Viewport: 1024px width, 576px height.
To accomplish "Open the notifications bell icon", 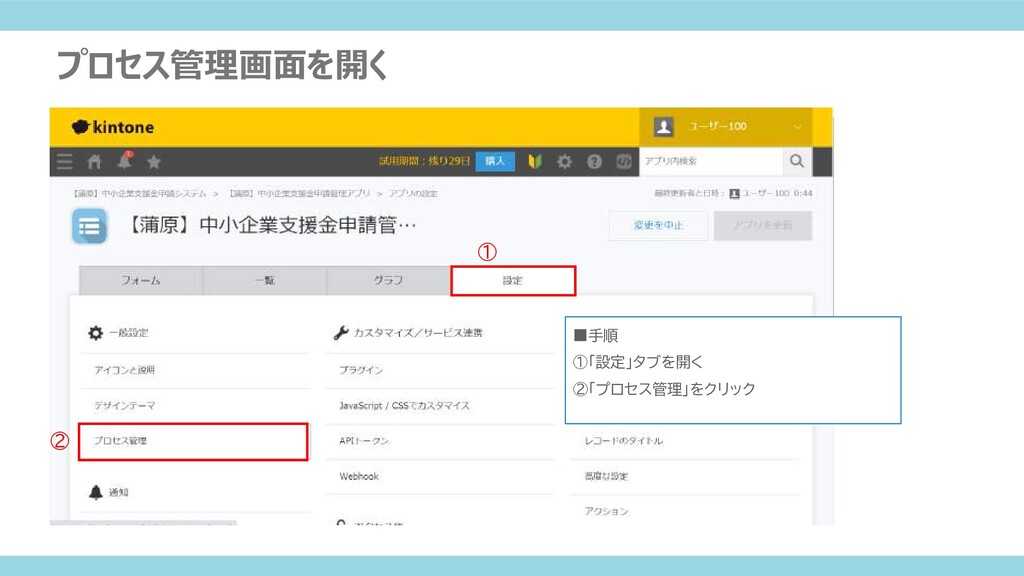I will (x=124, y=161).
